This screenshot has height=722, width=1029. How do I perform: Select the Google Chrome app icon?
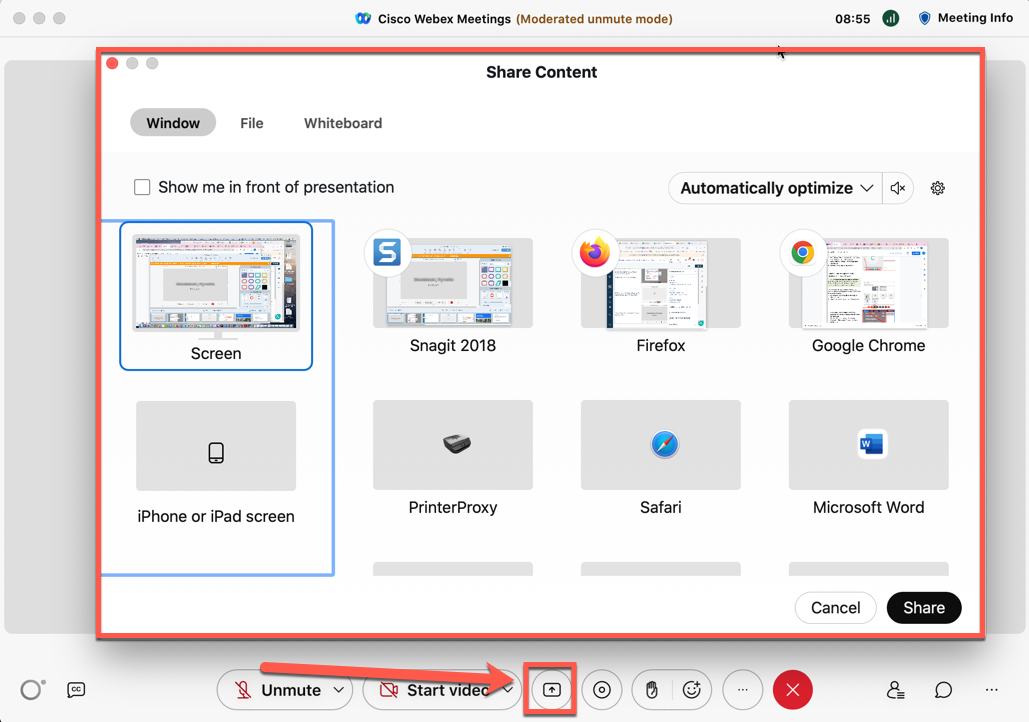pos(803,253)
